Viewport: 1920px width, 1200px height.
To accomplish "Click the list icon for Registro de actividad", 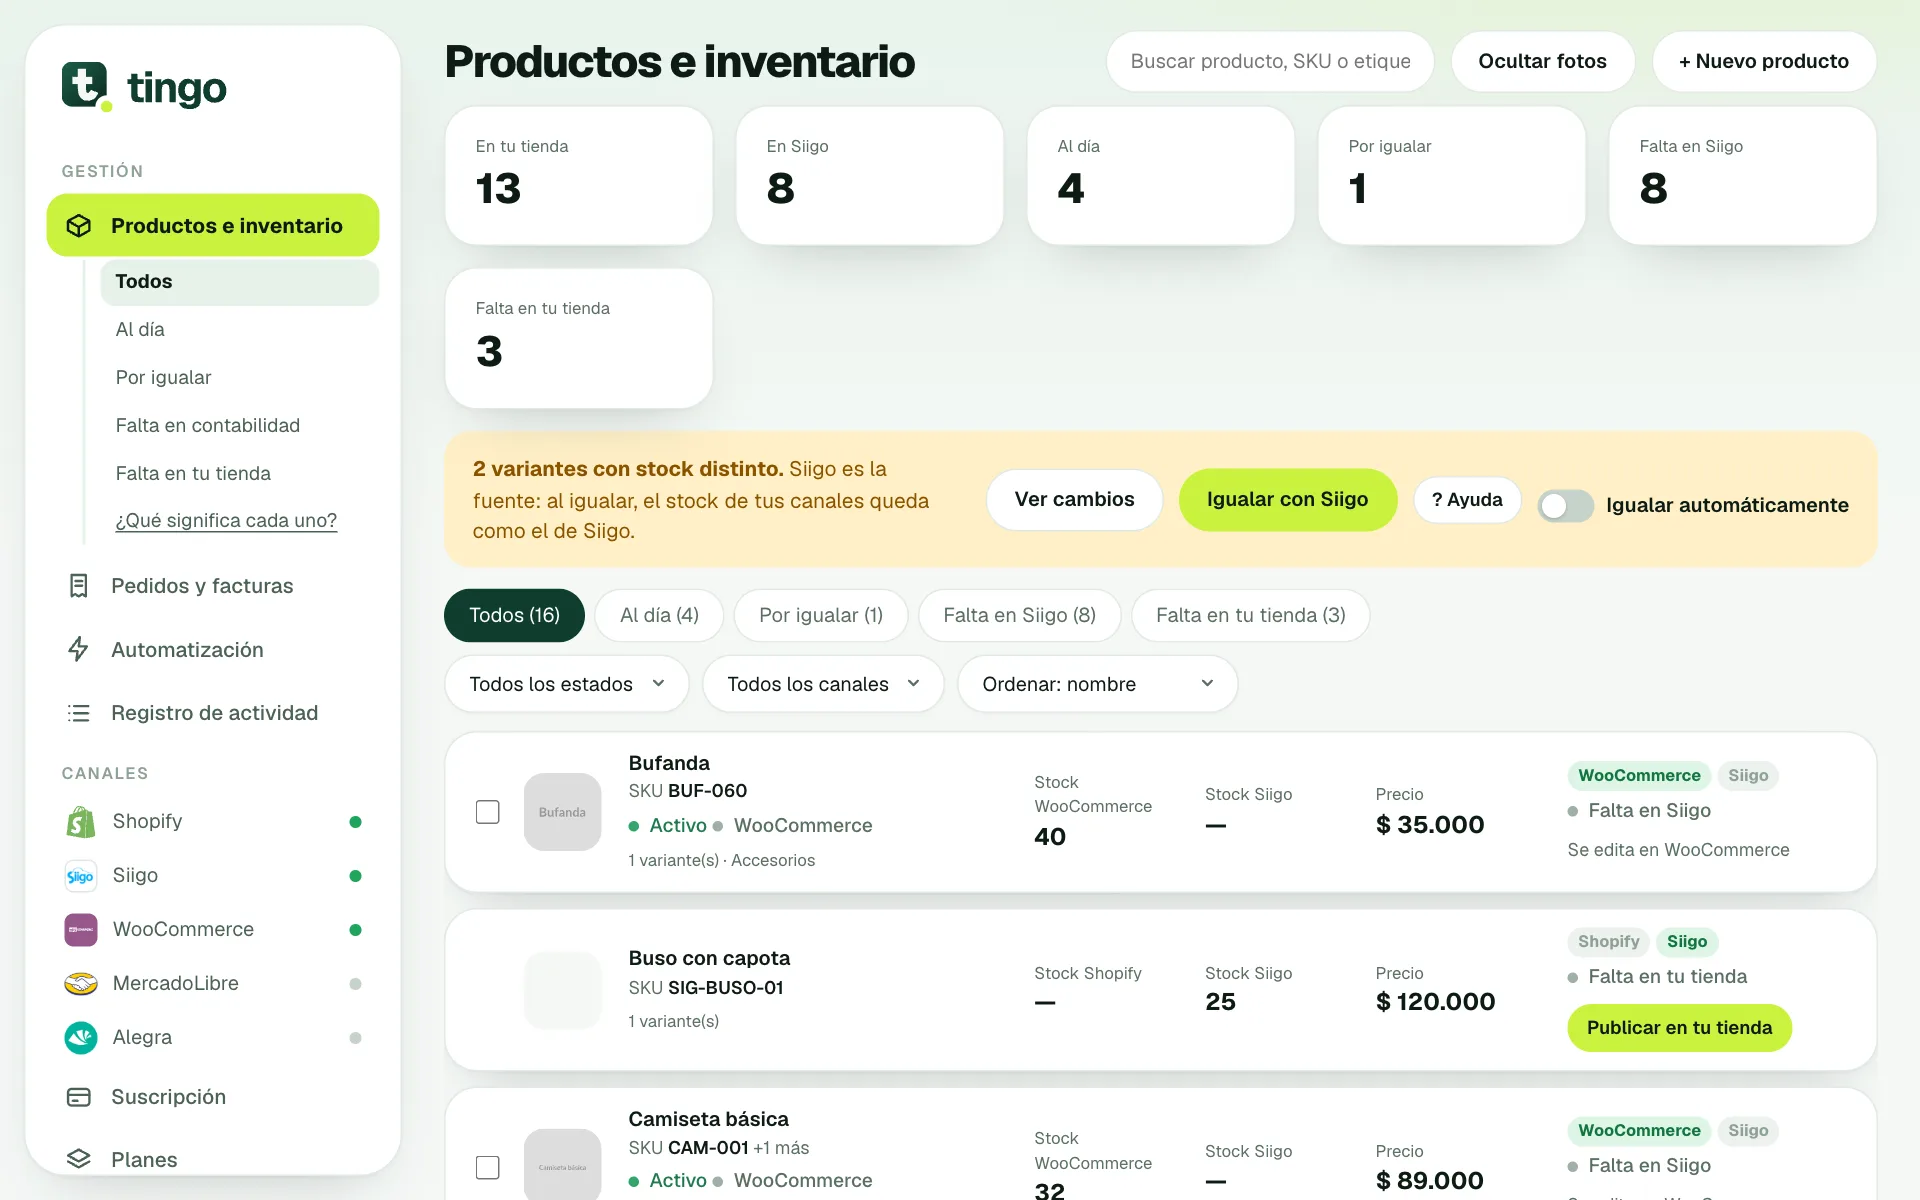I will 79,713.
